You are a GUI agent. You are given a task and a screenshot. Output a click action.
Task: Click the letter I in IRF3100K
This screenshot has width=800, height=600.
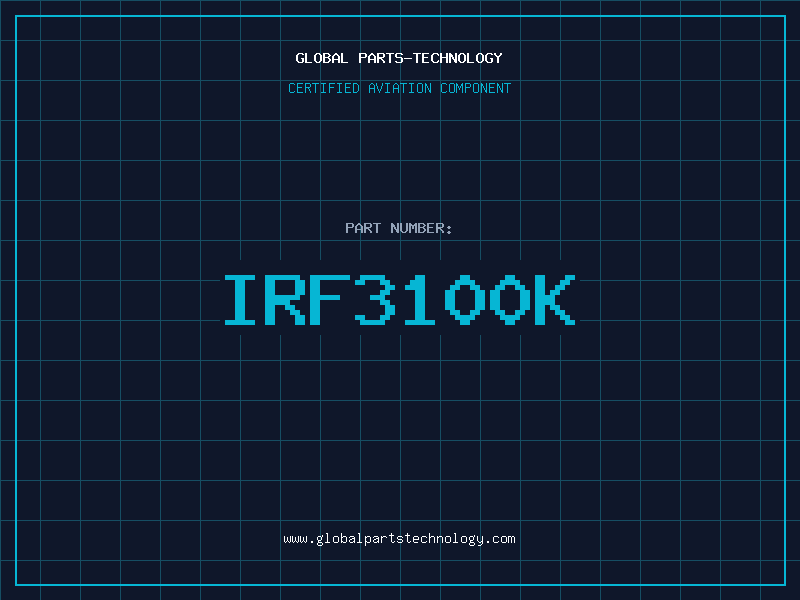point(242,300)
